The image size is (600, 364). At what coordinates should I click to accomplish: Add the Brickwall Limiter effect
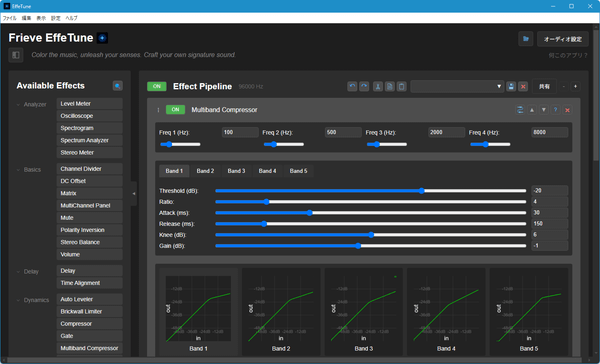click(90, 312)
